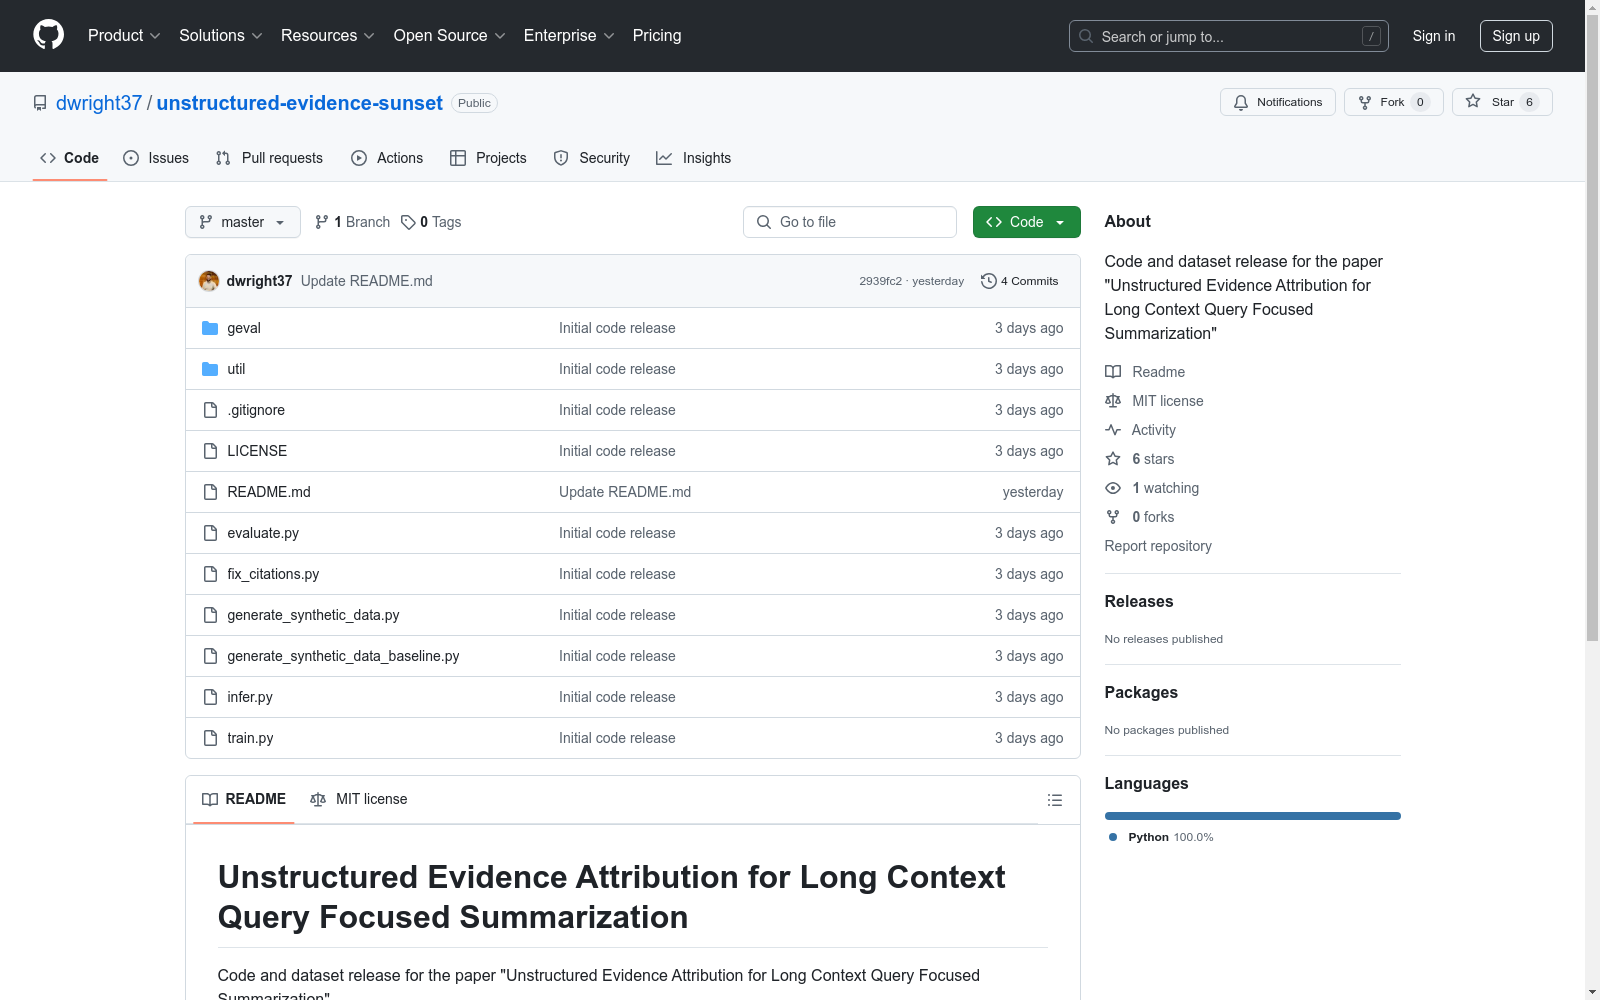Click the Releases heading link
The height and width of the screenshot is (1000, 1600).
pos(1139,601)
